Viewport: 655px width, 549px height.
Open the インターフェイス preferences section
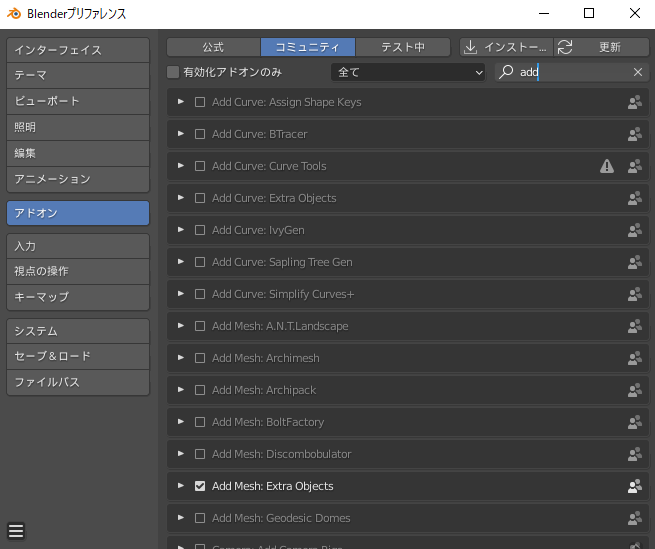click(78, 50)
